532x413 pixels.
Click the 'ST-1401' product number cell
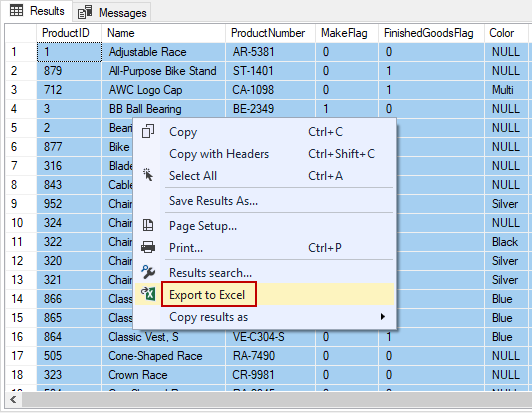[270, 71]
